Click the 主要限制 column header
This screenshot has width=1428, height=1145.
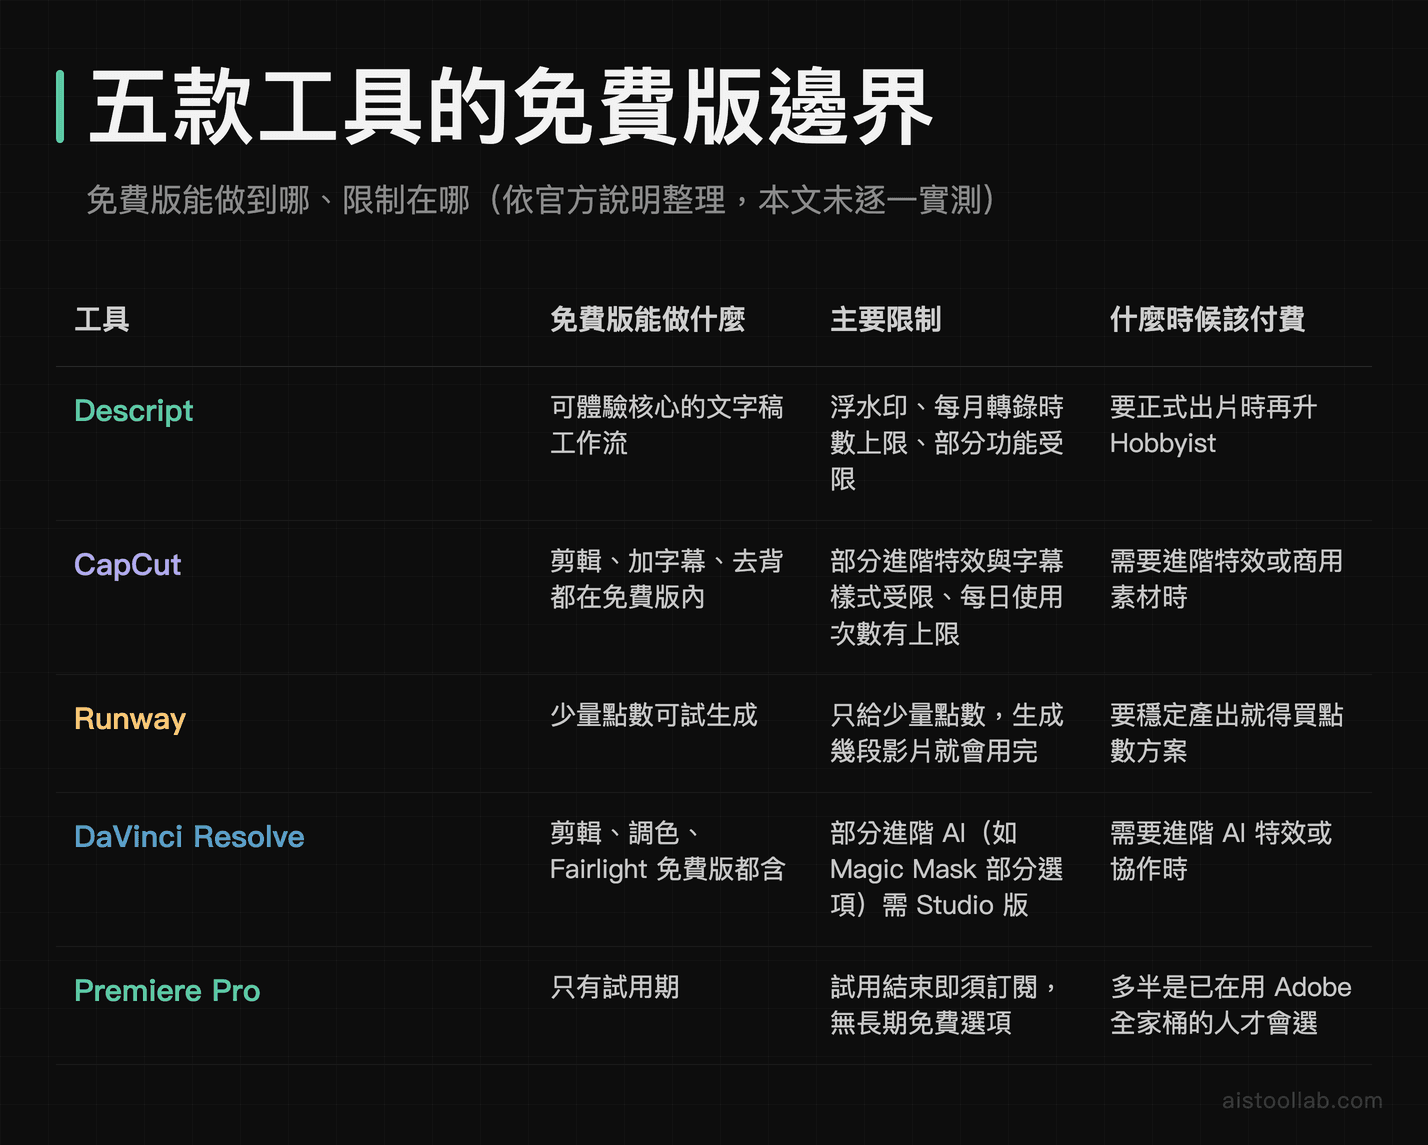(x=886, y=320)
